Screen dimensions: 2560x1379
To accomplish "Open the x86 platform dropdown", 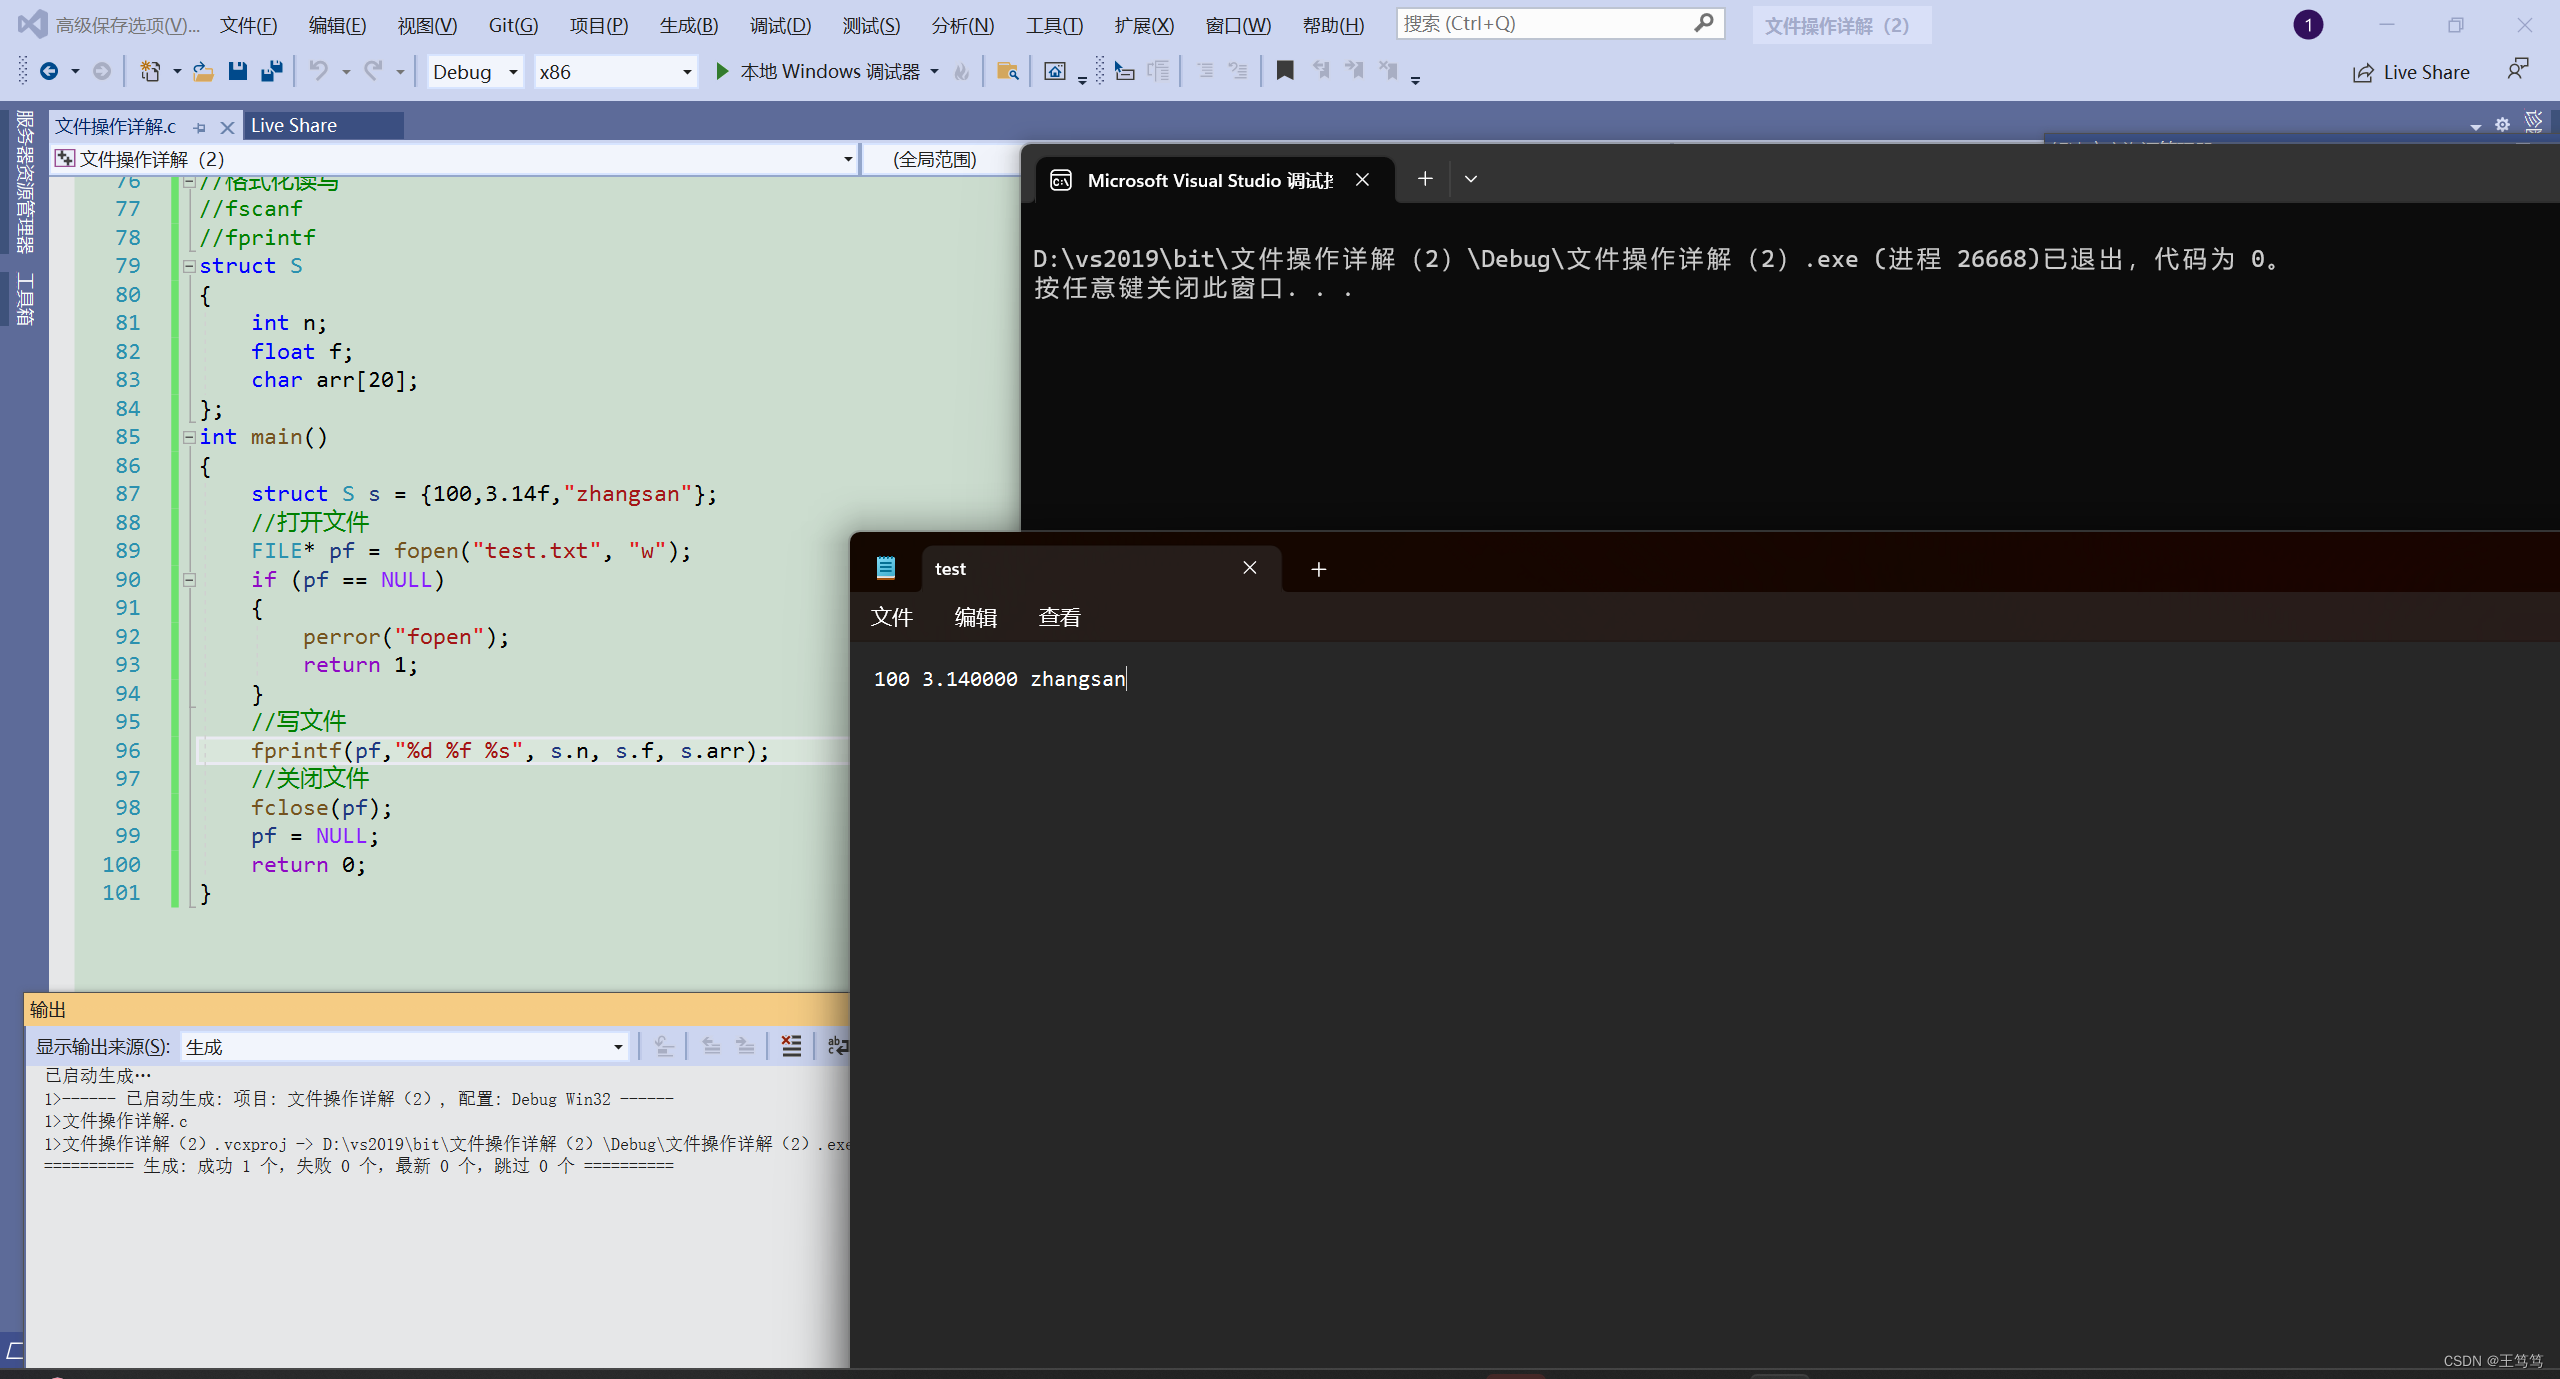I will coord(615,72).
